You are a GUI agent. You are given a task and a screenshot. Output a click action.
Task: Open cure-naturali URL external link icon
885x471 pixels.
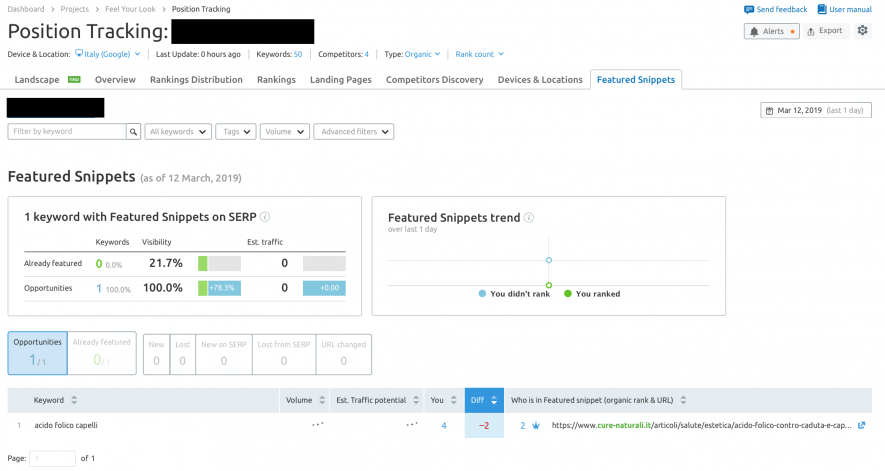tap(861, 425)
